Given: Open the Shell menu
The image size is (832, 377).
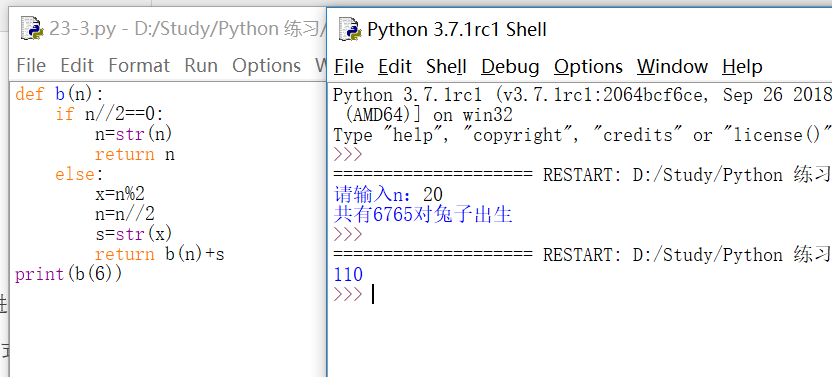Looking at the screenshot, I should coord(446,66).
